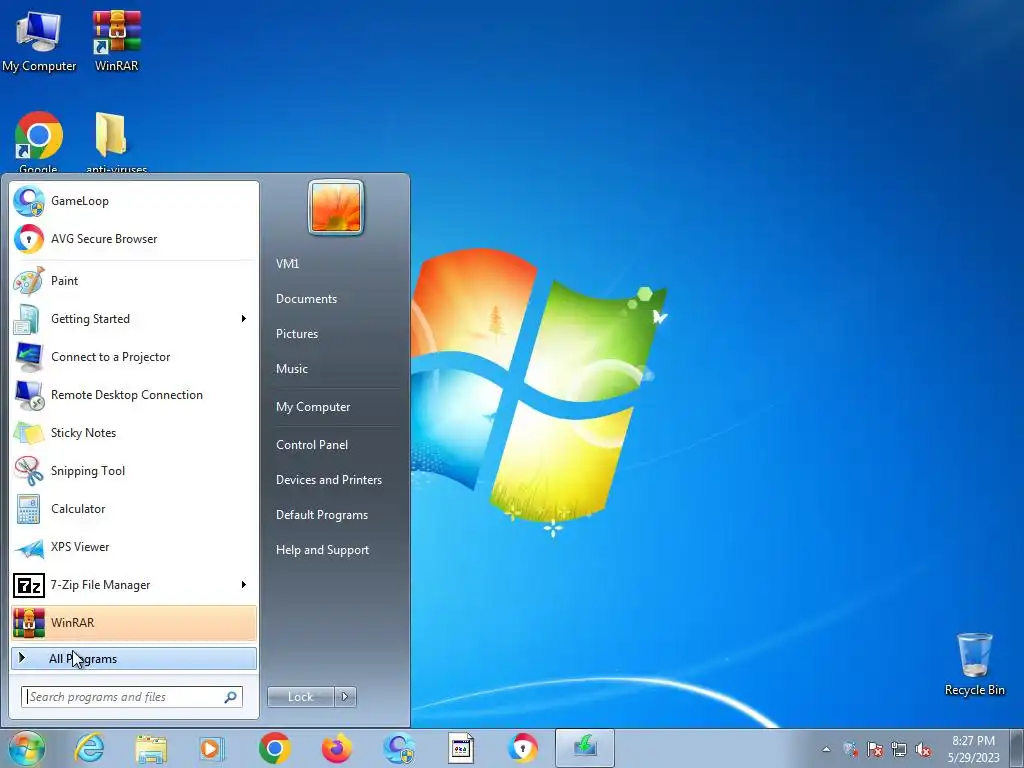Viewport: 1024px width, 768px height.
Task: Open Chrome from the taskbar
Action: [274, 748]
